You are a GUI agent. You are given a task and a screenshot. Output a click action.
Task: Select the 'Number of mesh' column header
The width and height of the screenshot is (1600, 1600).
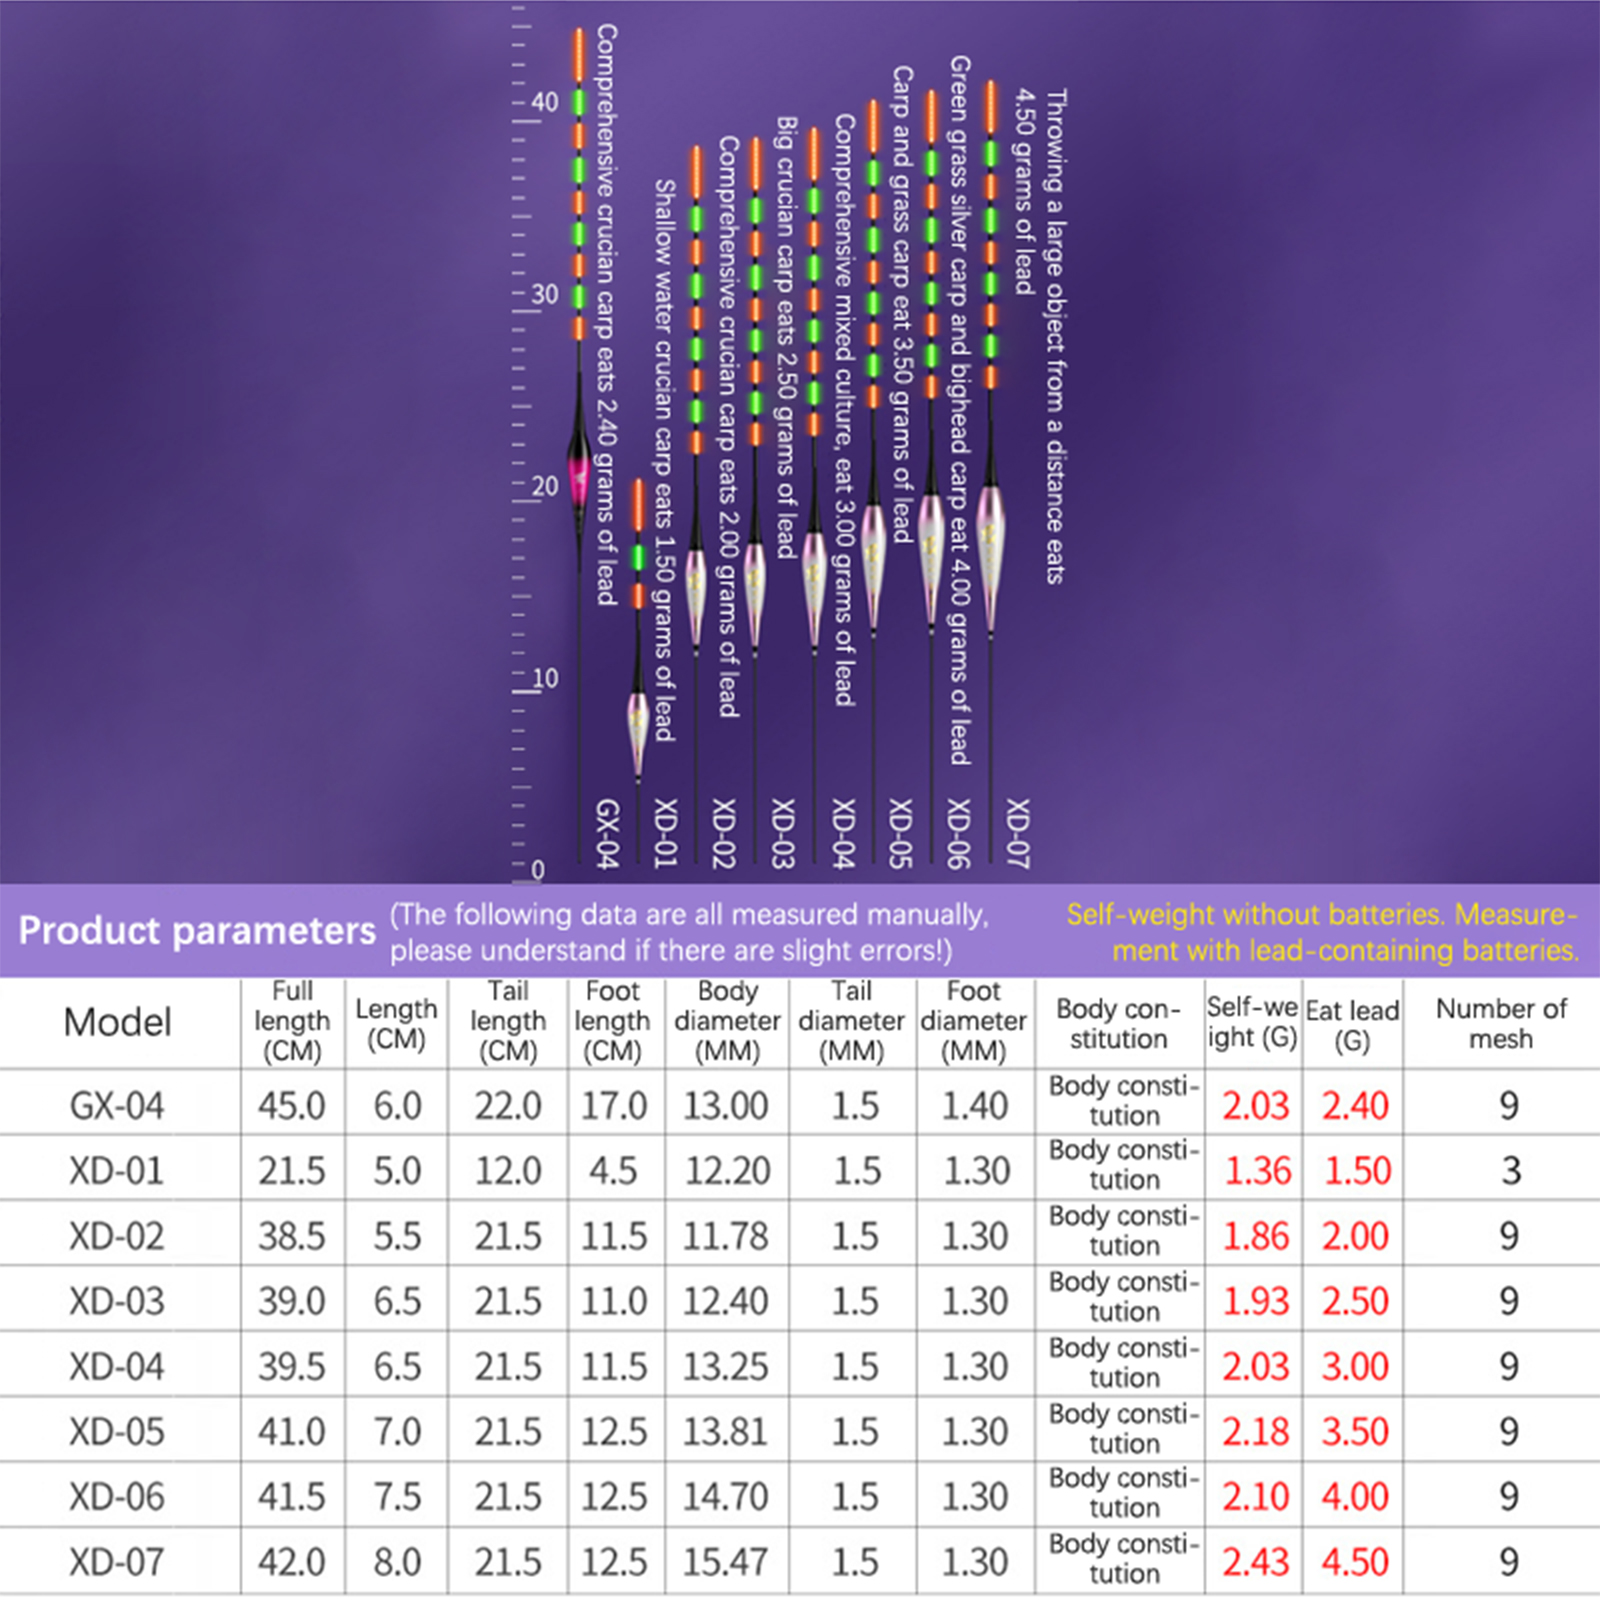click(1501, 1023)
